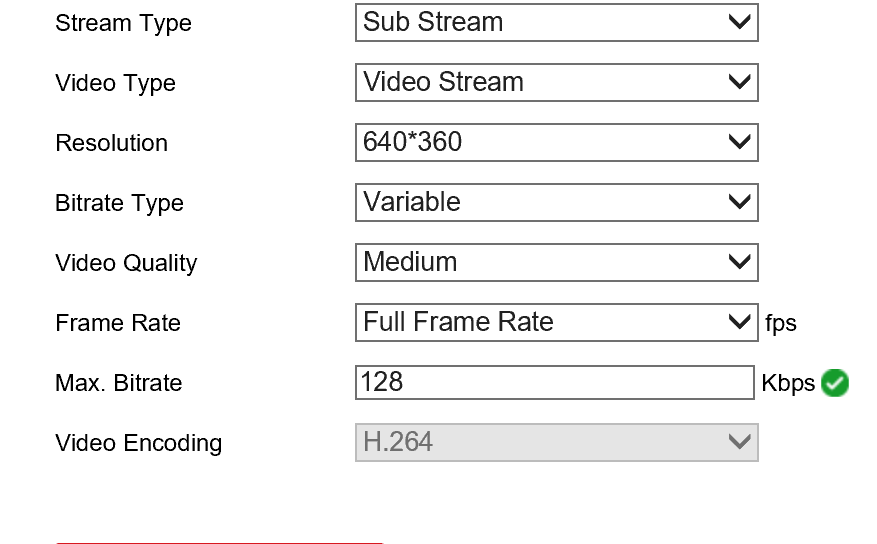Expand the Video Type combo box

coord(556,82)
